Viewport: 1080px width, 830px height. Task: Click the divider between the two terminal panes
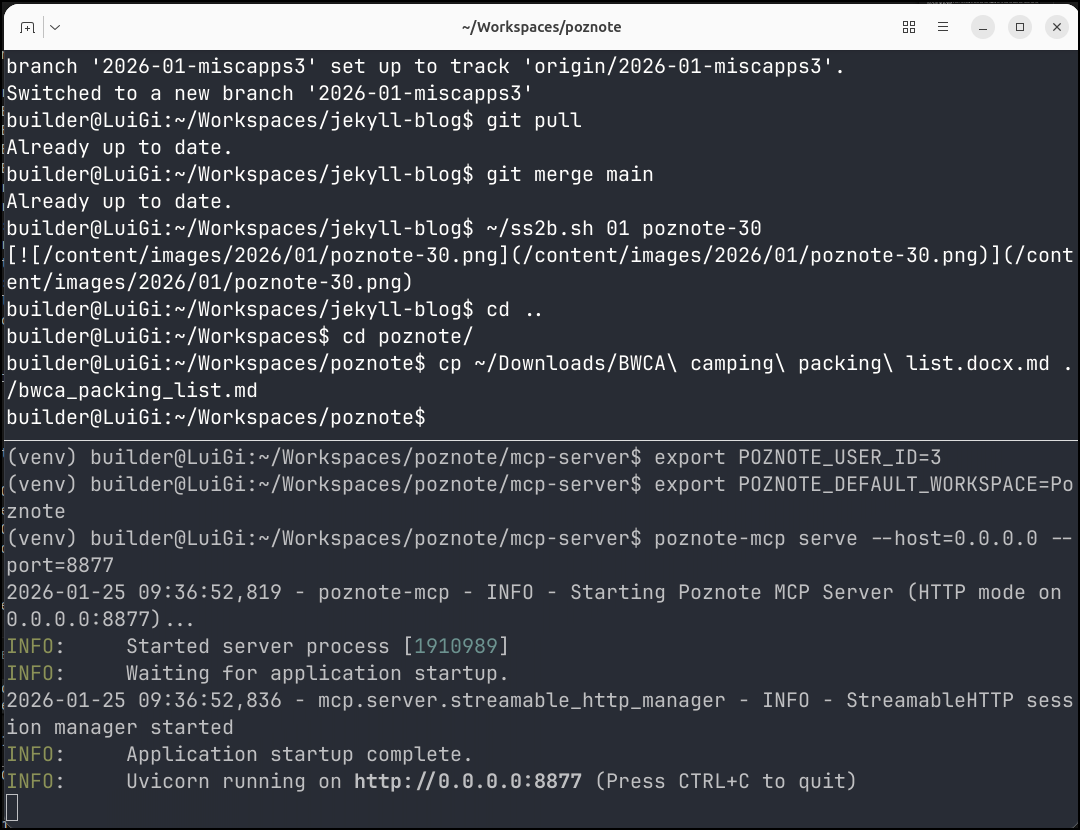pos(540,440)
